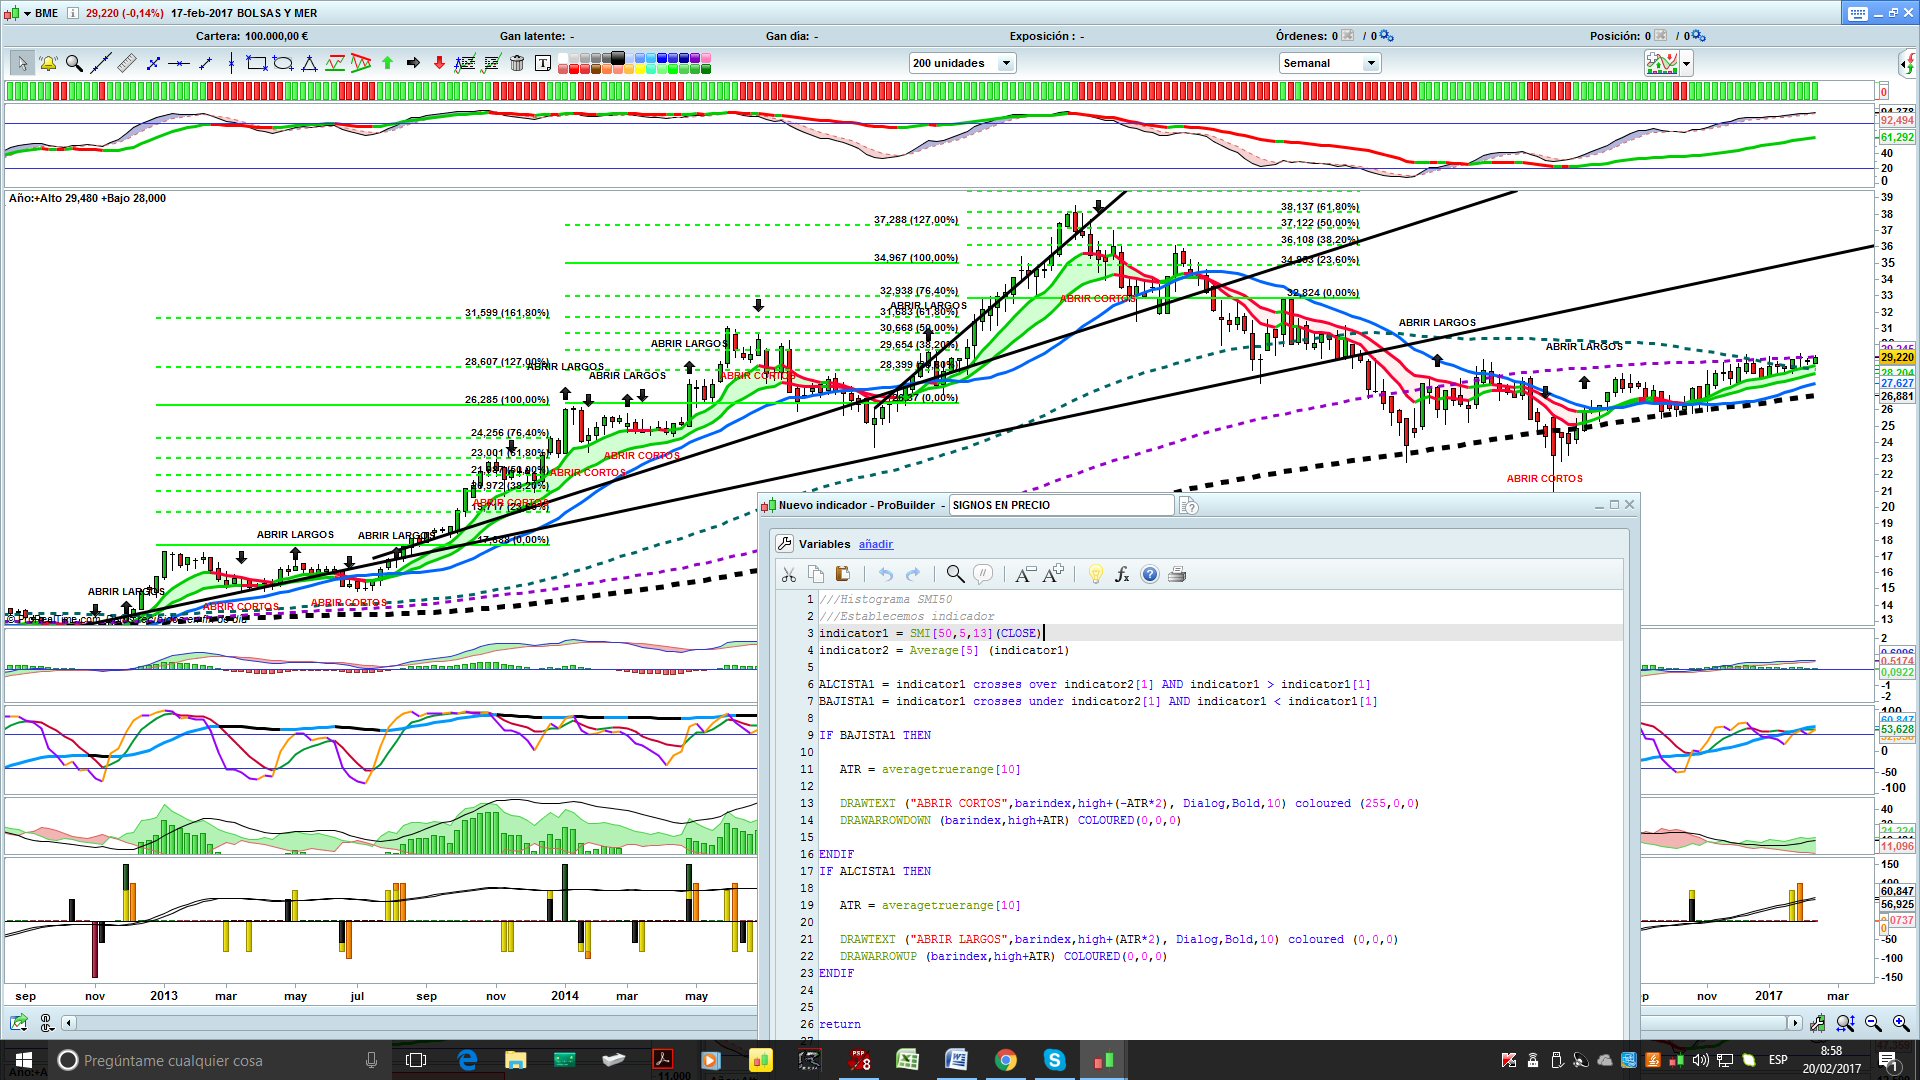The image size is (1920, 1080).
Task: Open the 200 unidades dropdown
Action: (1006, 64)
